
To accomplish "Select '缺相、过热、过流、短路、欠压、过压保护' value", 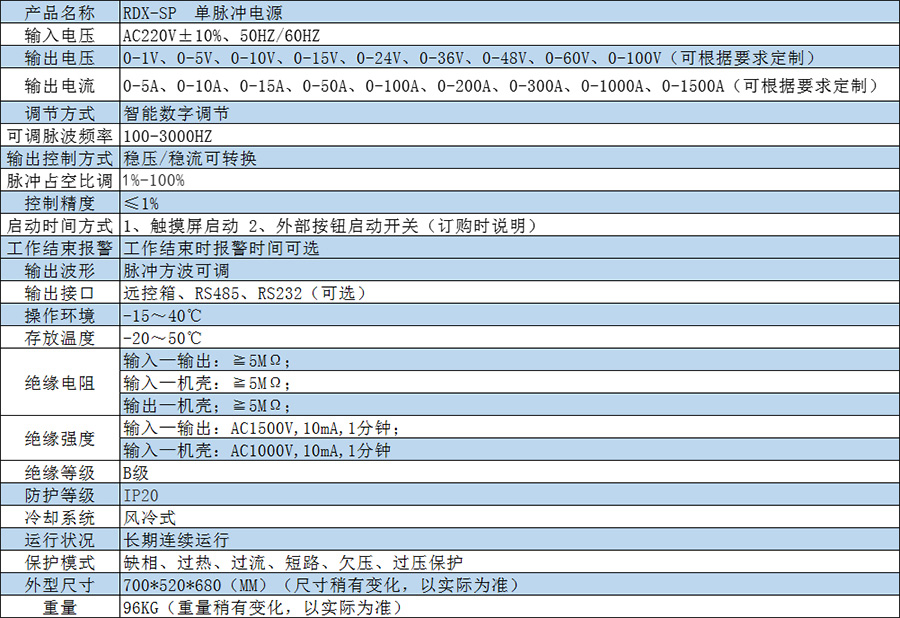I will 293,562.
